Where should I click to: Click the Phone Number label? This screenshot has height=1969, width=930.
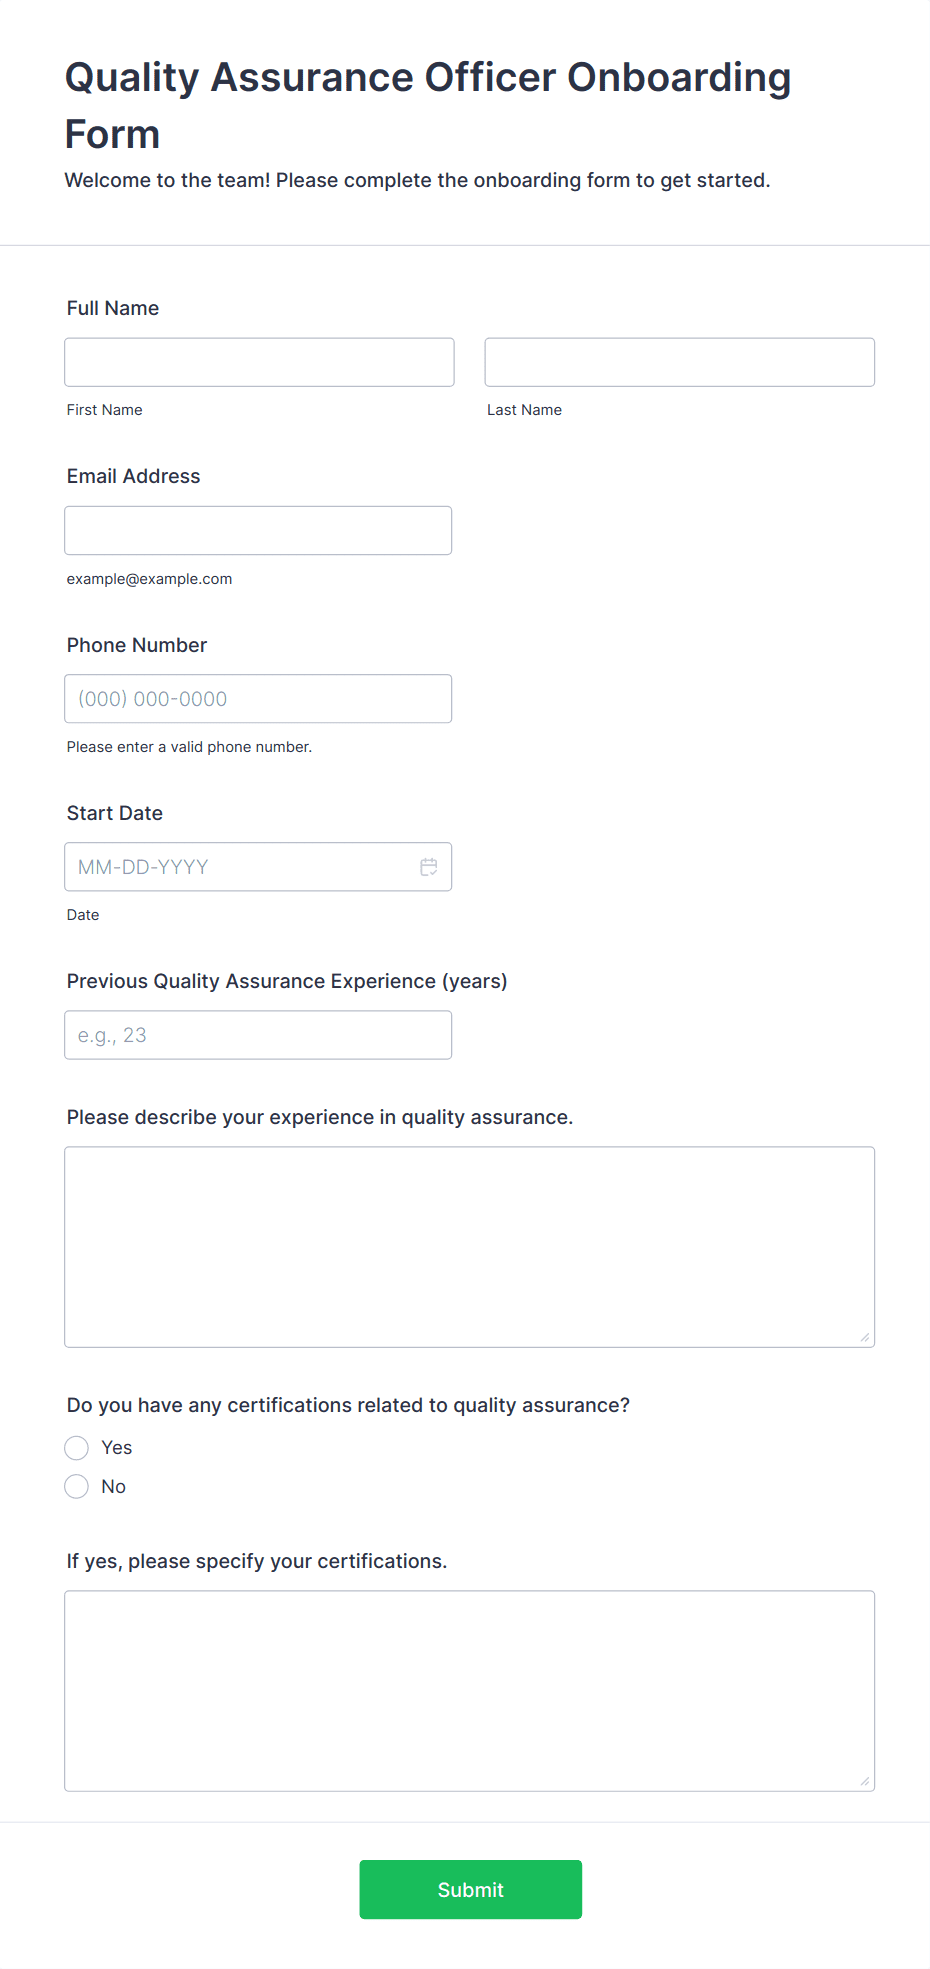(x=137, y=645)
